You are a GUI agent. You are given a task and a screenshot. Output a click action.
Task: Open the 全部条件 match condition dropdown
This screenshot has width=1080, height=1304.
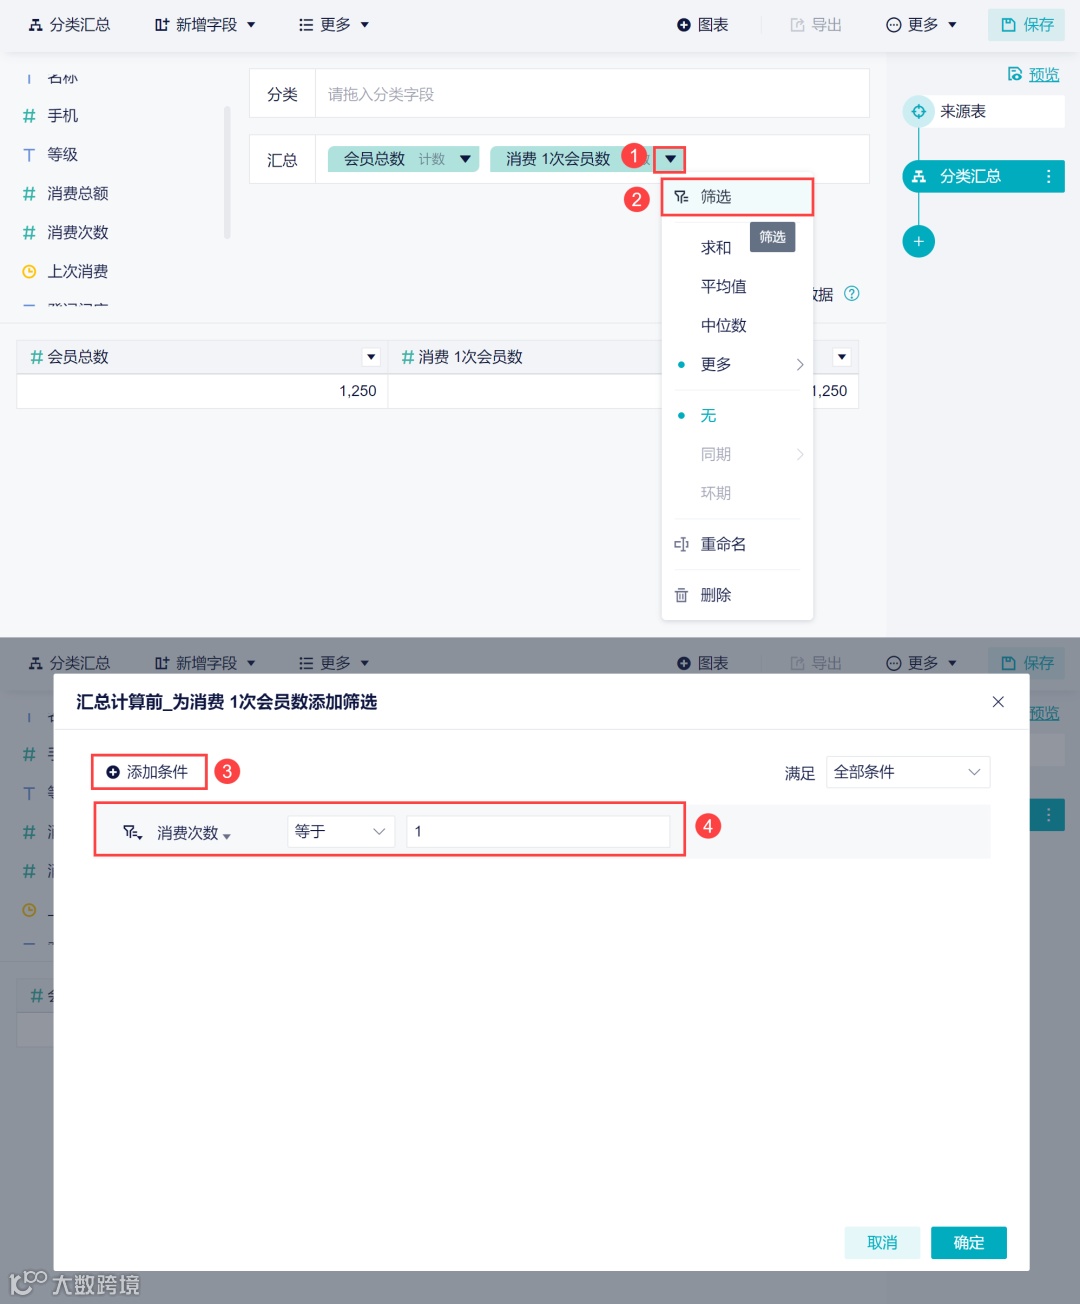pyautogui.click(x=906, y=772)
